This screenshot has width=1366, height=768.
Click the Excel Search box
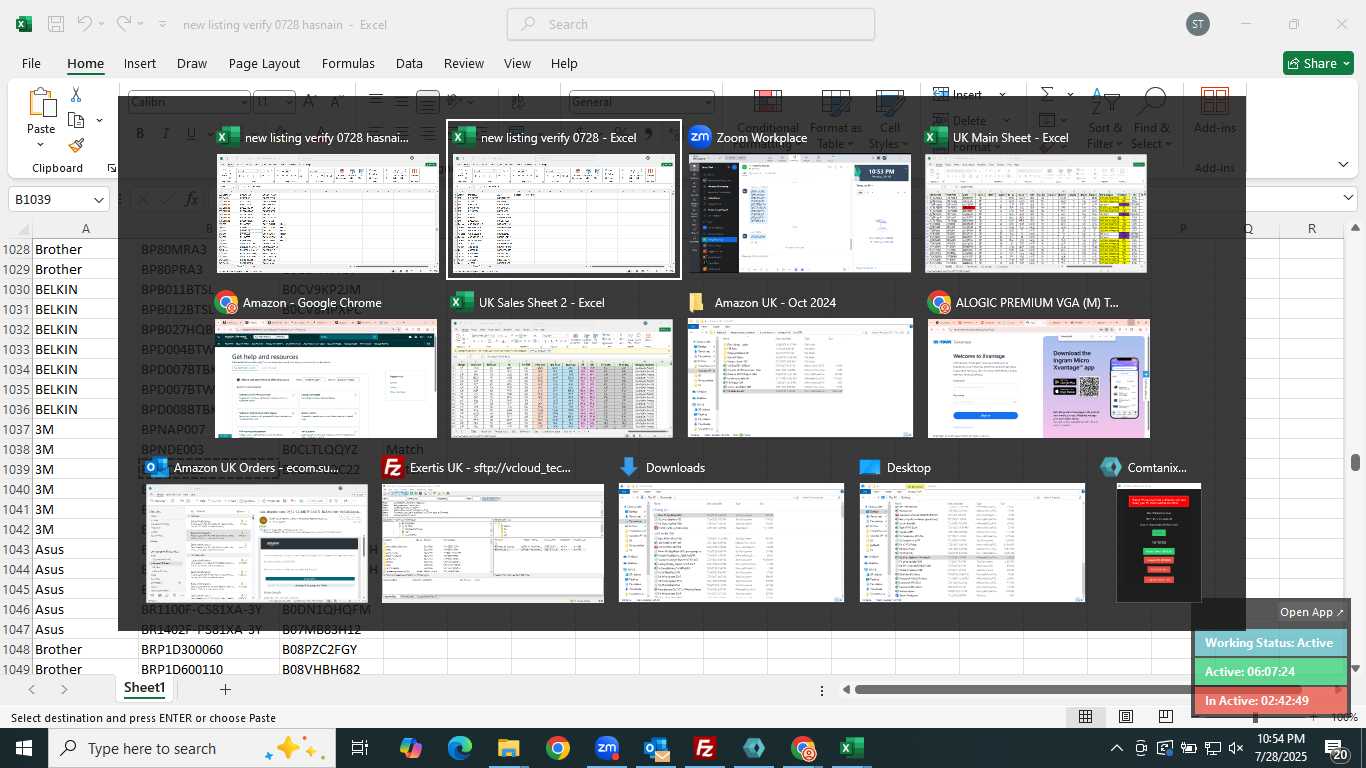point(691,24)
